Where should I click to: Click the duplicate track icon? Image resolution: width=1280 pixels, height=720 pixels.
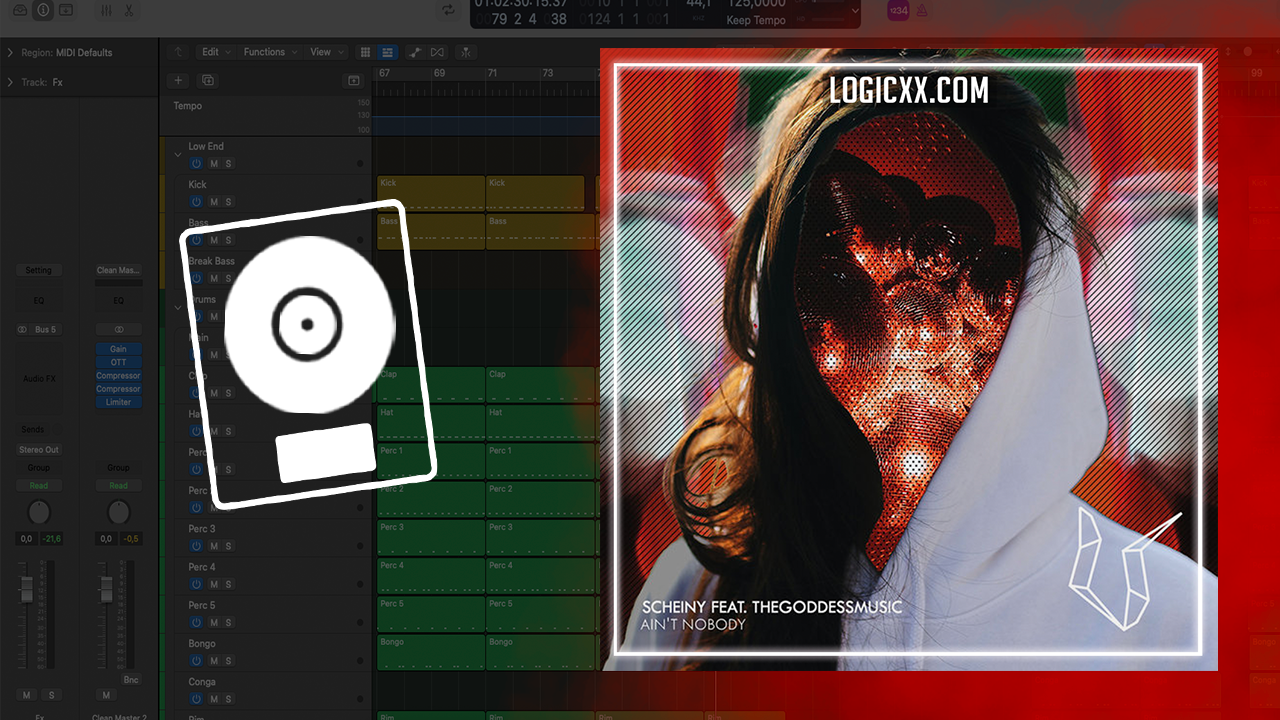tap(208, 80)
